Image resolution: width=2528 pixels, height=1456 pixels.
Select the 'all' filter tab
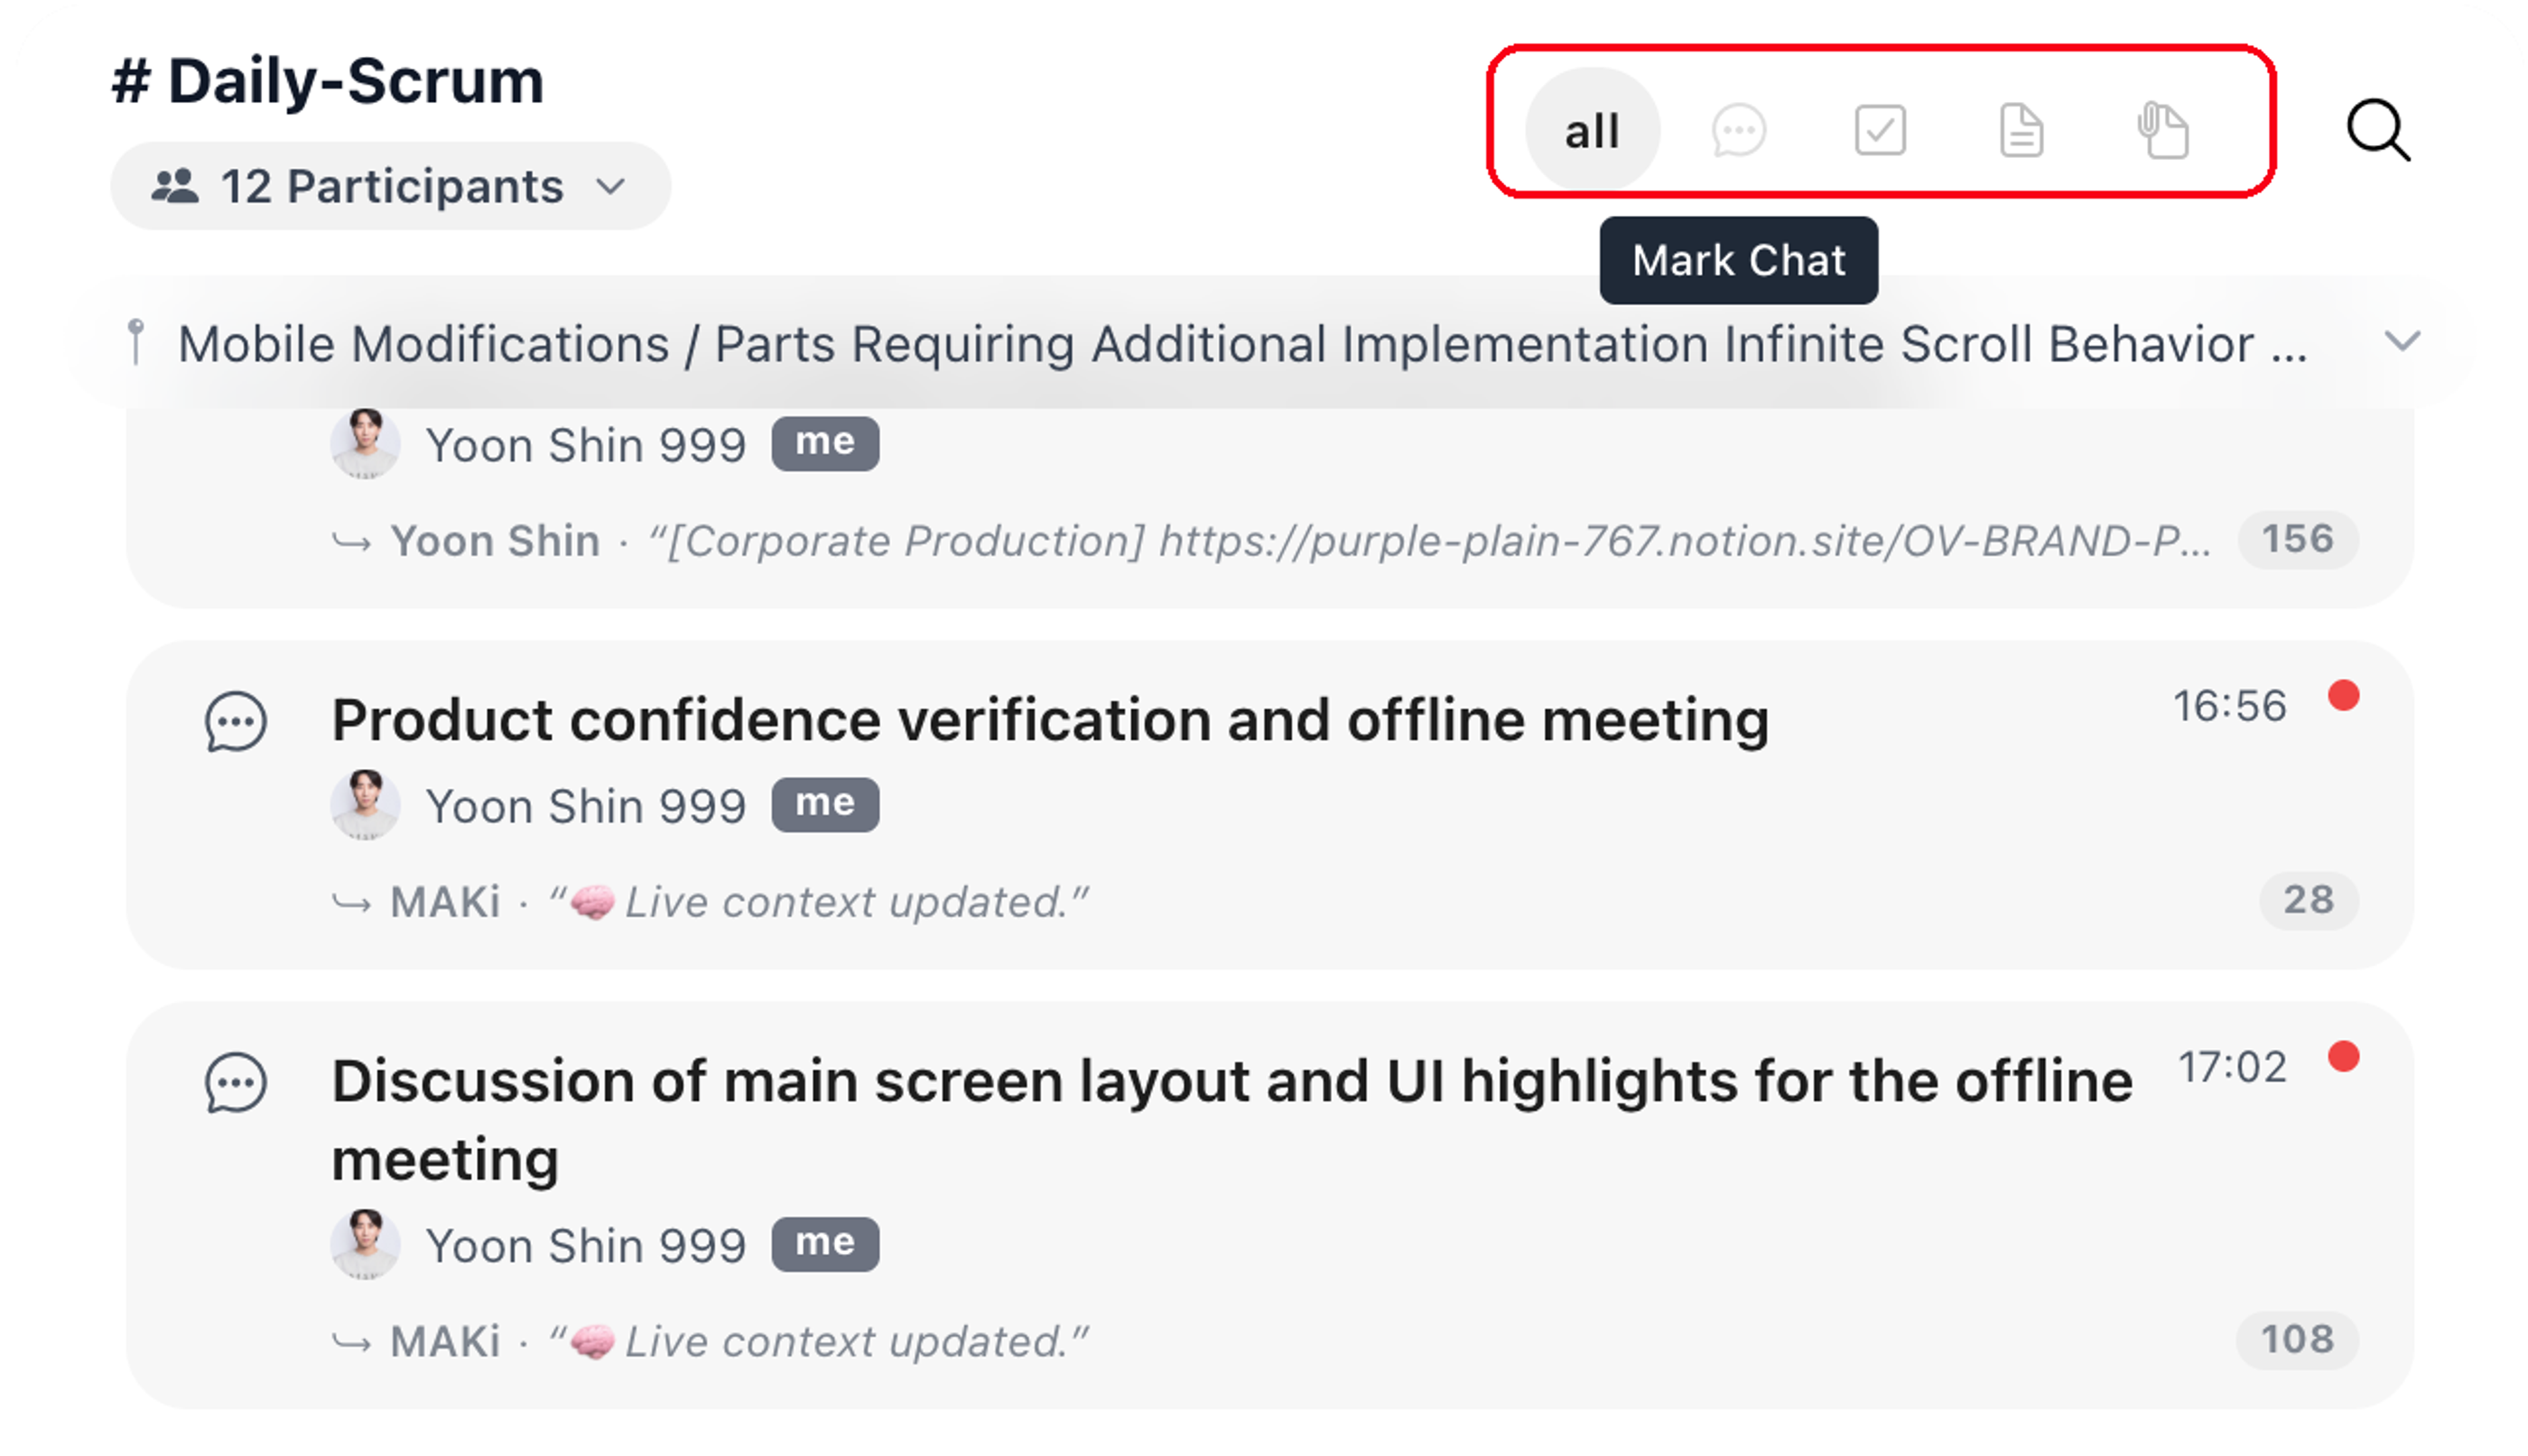coord(1591,130)
